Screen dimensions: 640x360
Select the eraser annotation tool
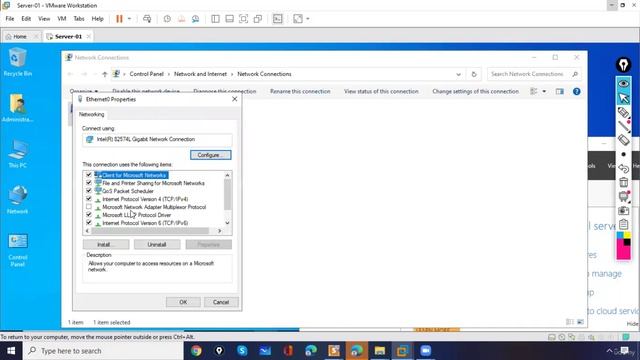[623, 140]
